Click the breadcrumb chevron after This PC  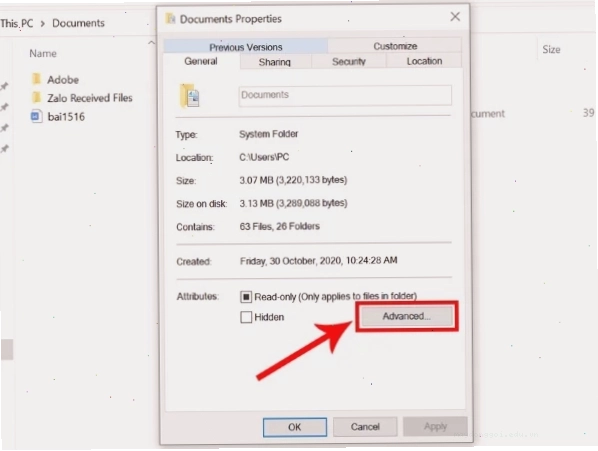click(43, 24)
